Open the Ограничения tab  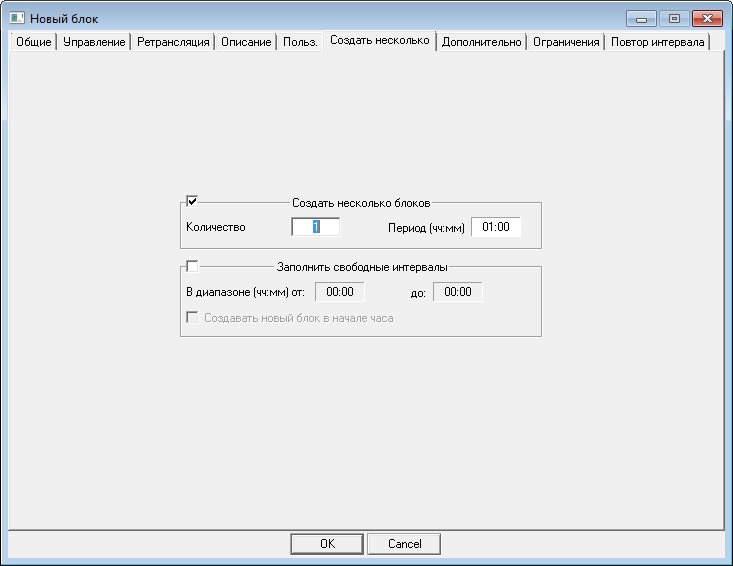[x=566, y=42]
